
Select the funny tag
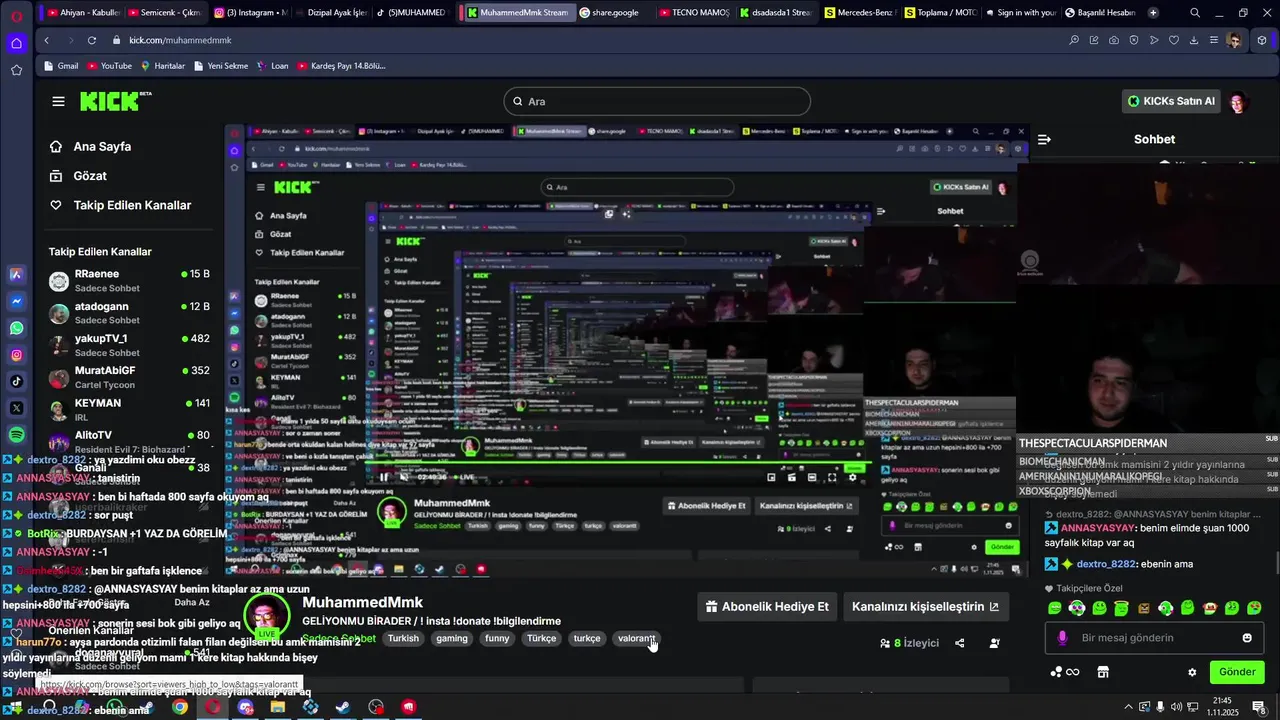click(497, 638)
